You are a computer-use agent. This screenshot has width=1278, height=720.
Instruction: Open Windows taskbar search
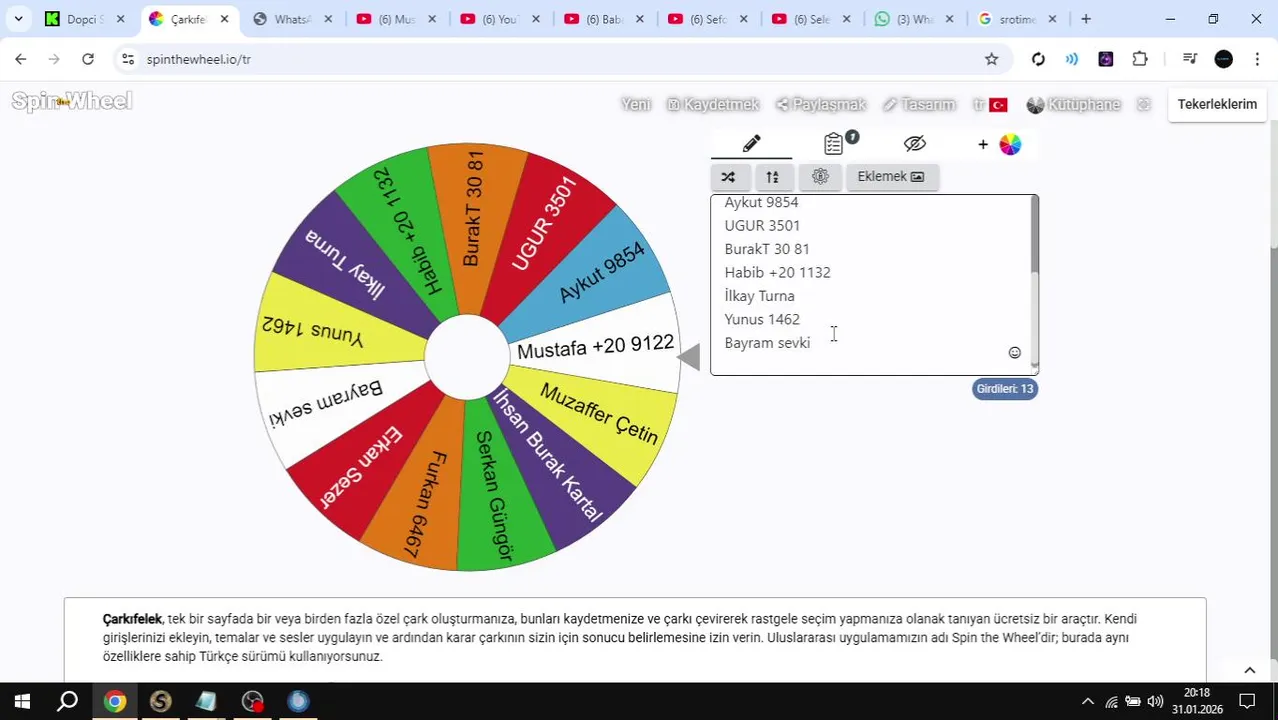pos(67,701)
